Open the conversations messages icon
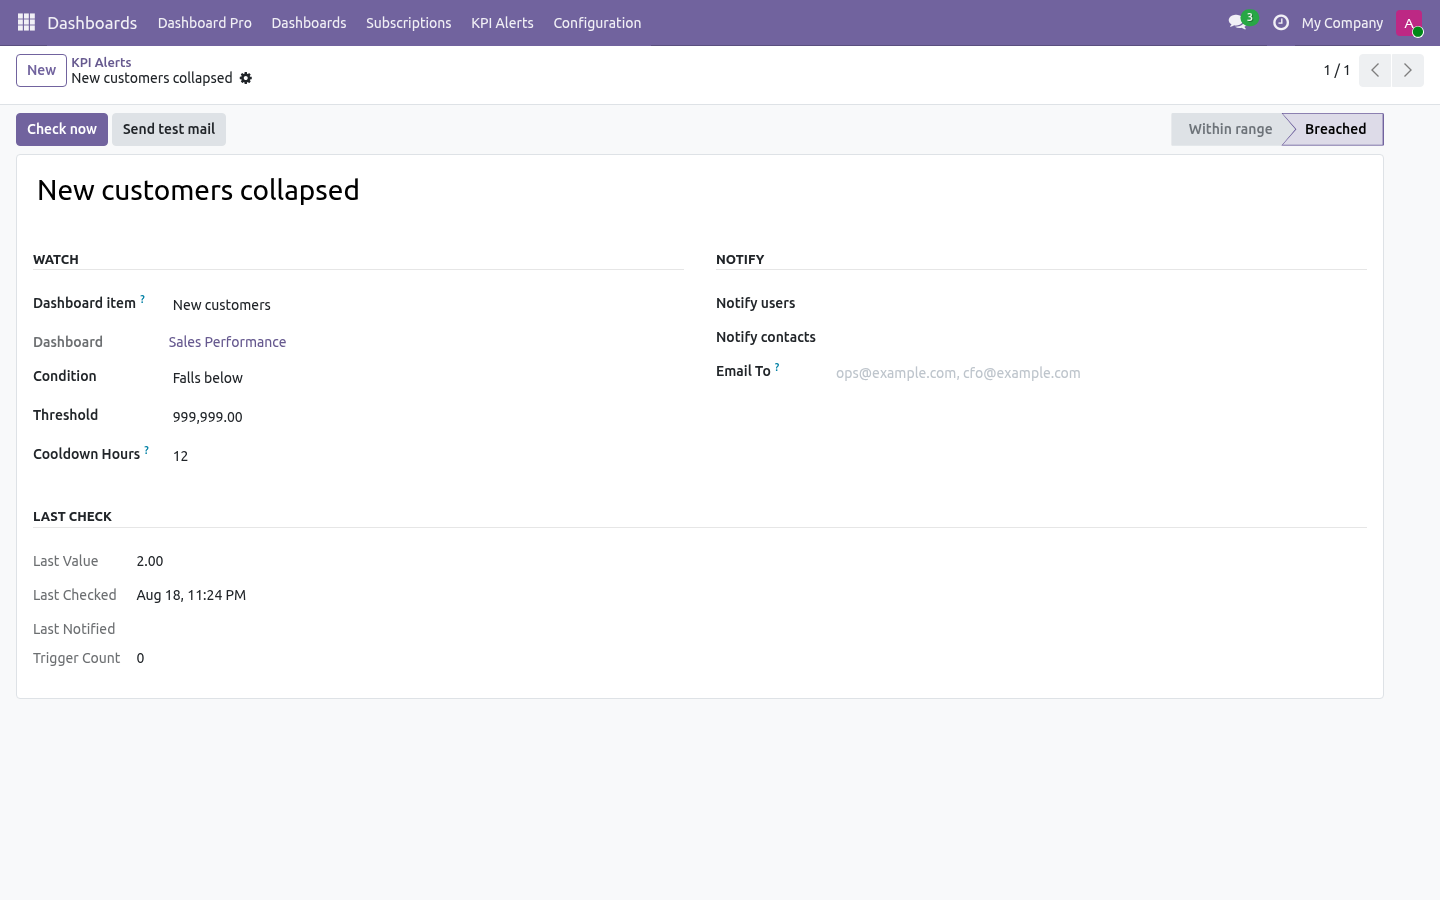Screen dimensions: 1440x900 click(1237, 22)
